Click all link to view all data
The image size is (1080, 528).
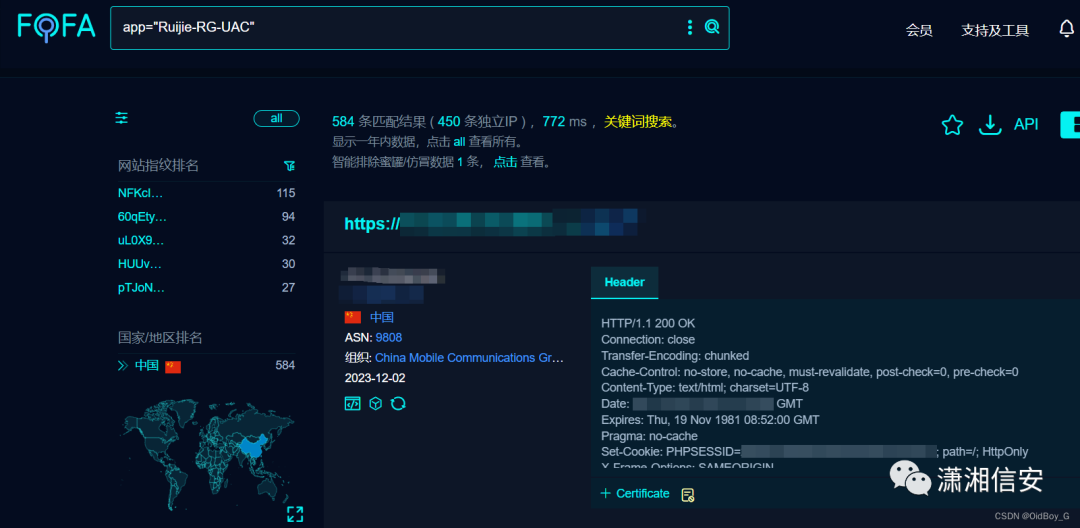[x=459, y=142]
